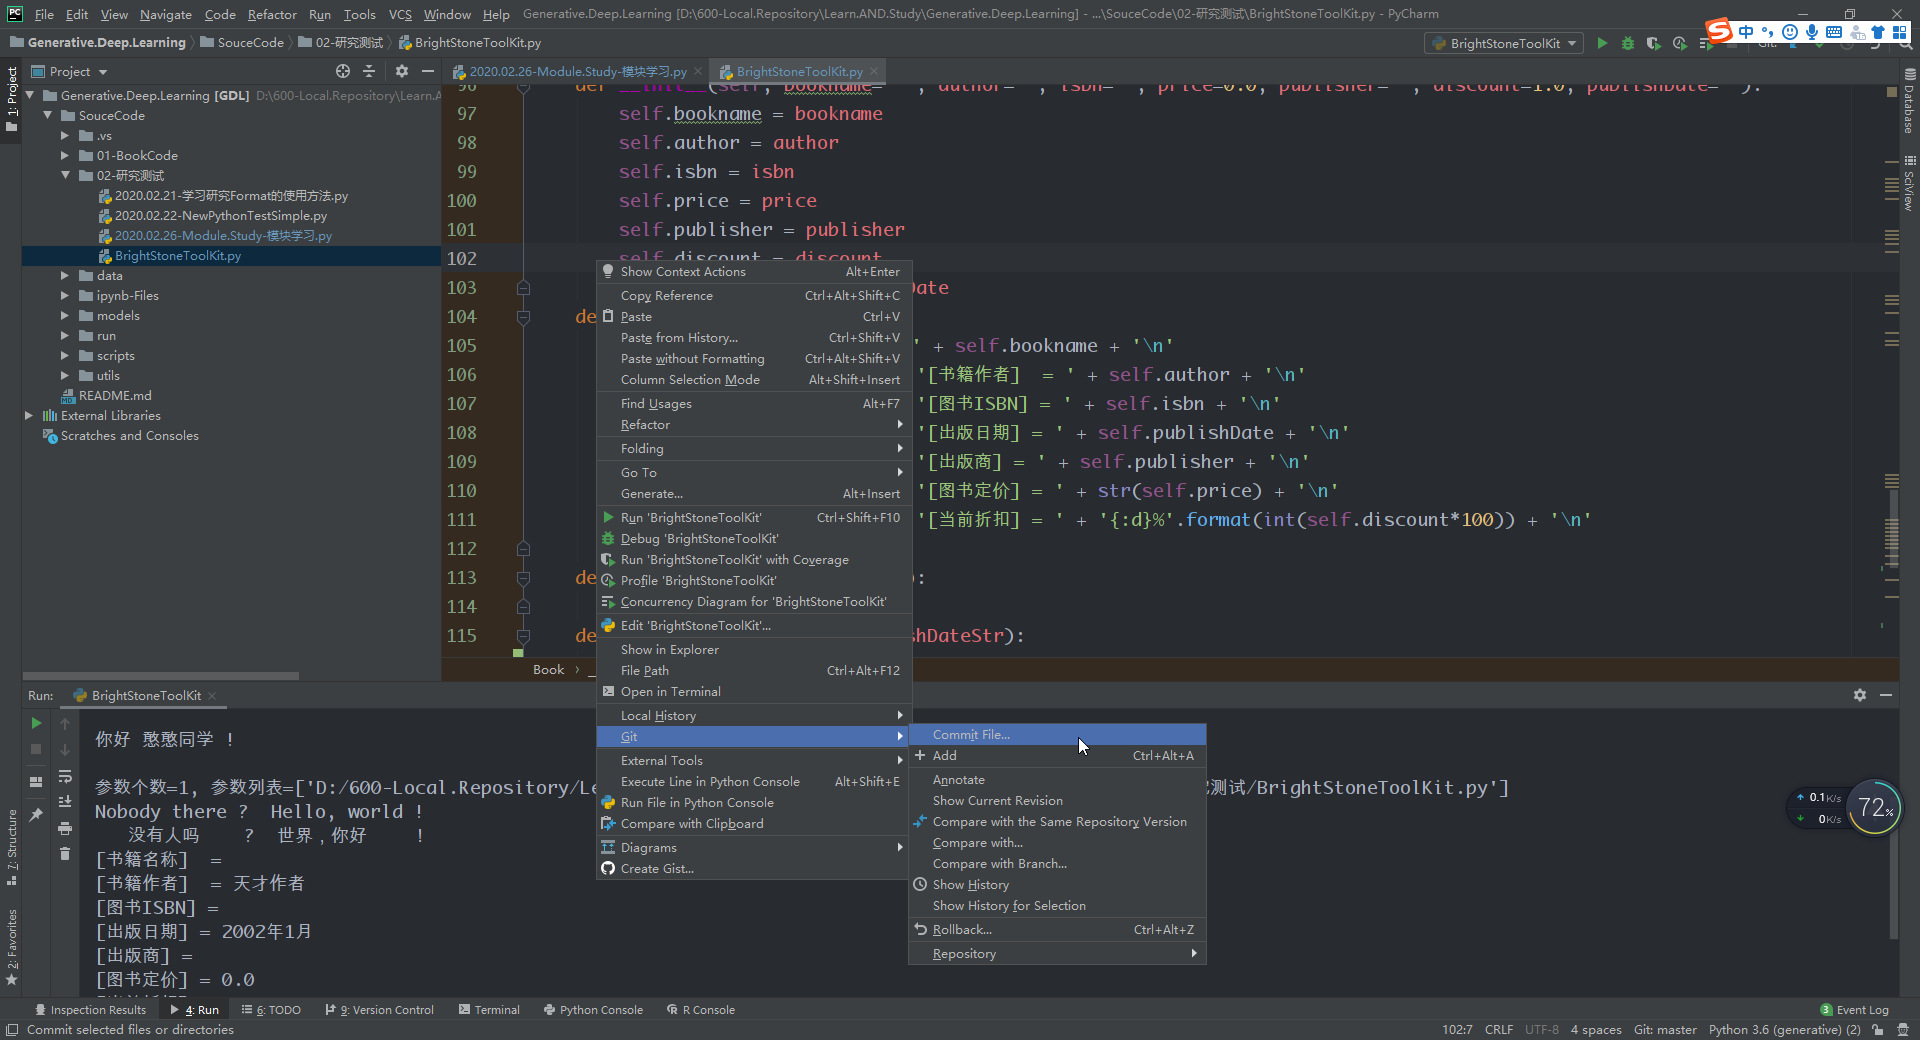Open Inspection Results tool window
This screenshot has width=1920, height=1040.
pos(90,1010)
